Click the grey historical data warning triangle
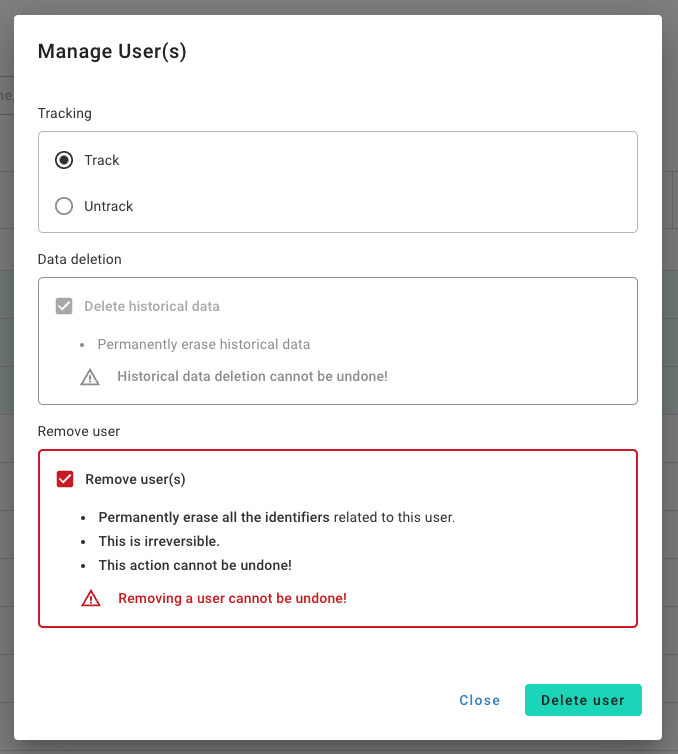678x754 pixels. pyautogui.click(x=90, y=377)
